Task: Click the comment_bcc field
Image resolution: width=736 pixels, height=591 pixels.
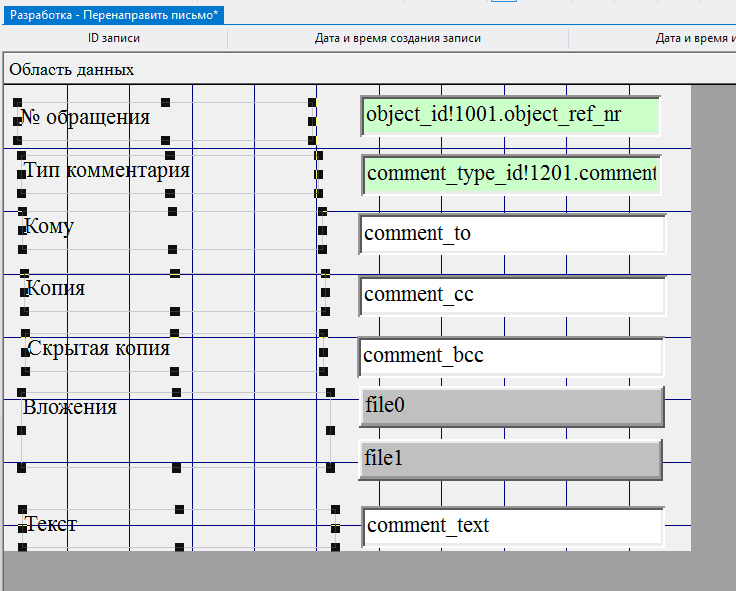Action: 510,356
